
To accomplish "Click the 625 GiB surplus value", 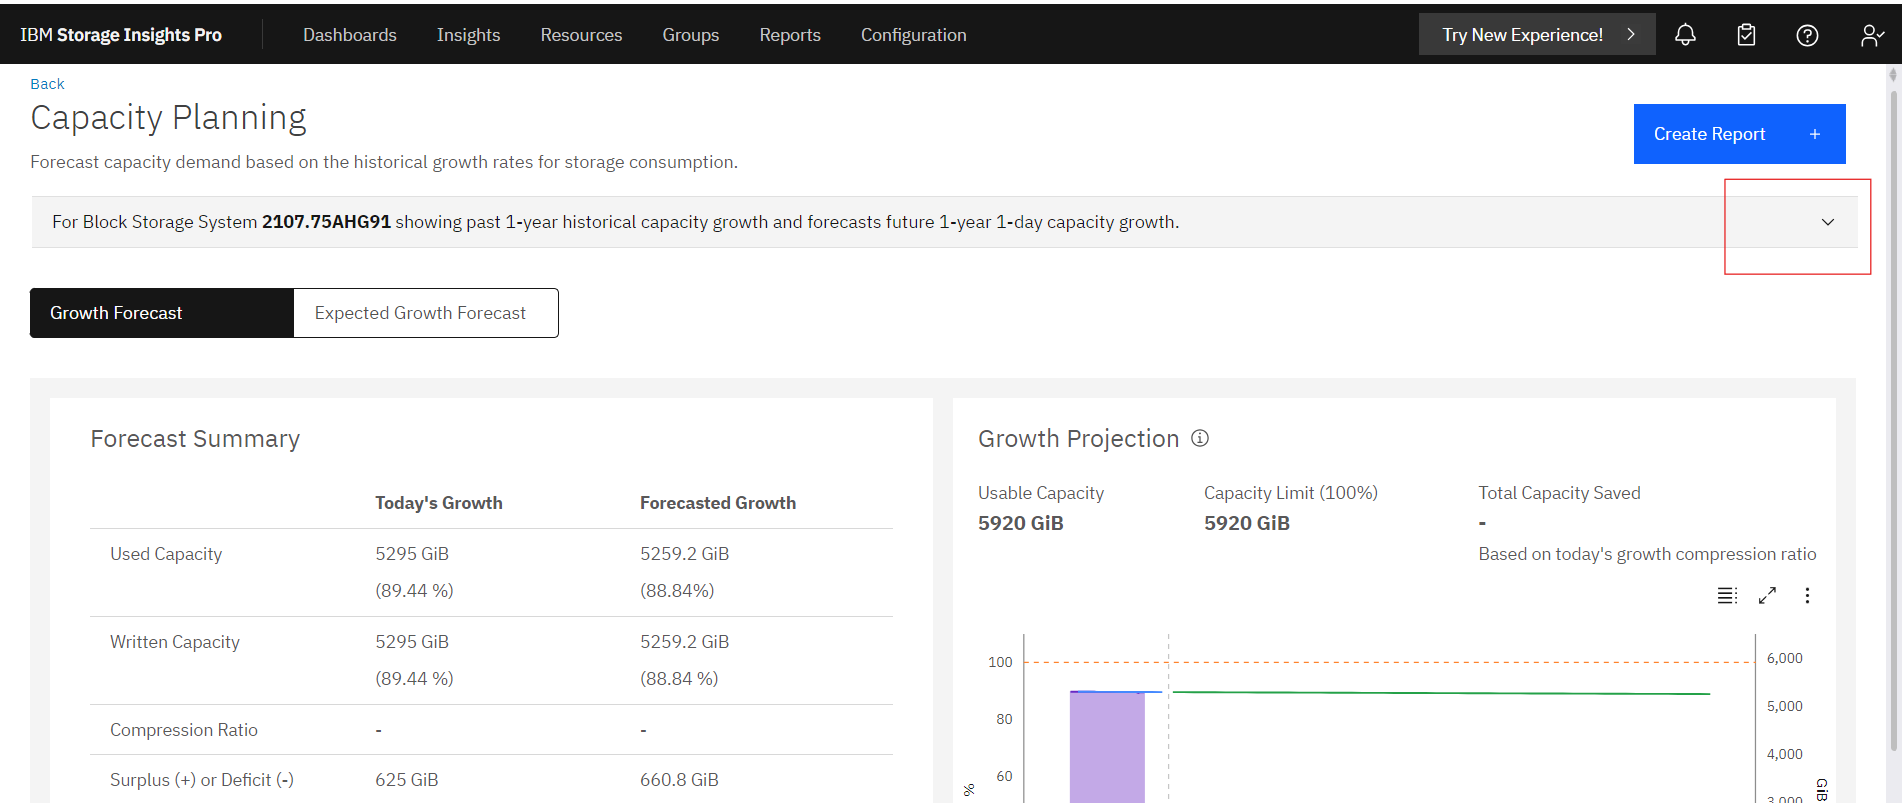I will (407, 780).
